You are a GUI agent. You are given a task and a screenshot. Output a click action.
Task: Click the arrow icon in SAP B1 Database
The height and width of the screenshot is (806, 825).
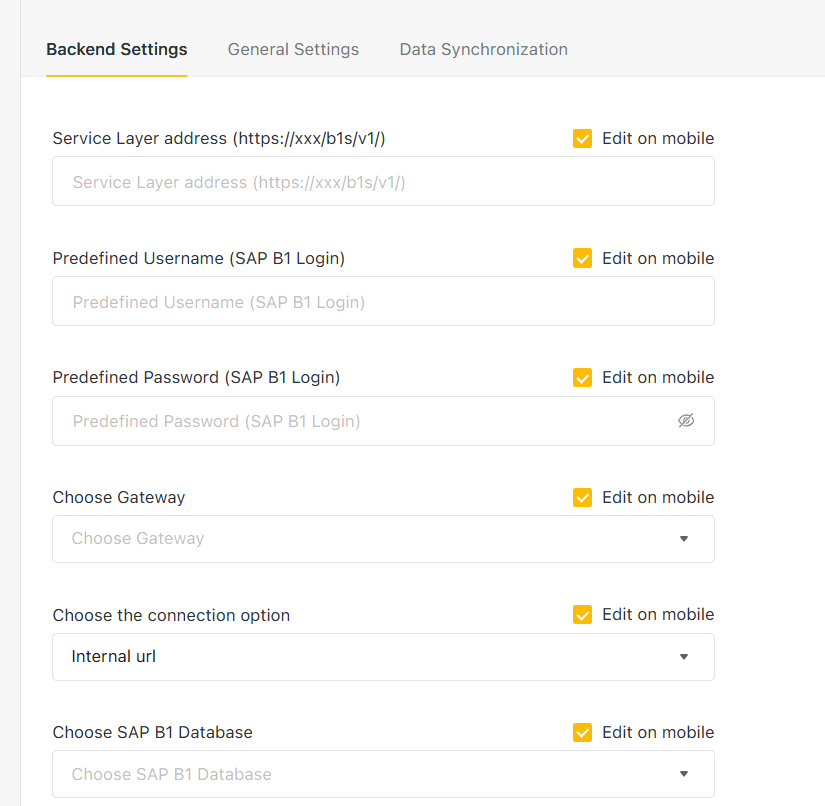(x=684, y=774)
